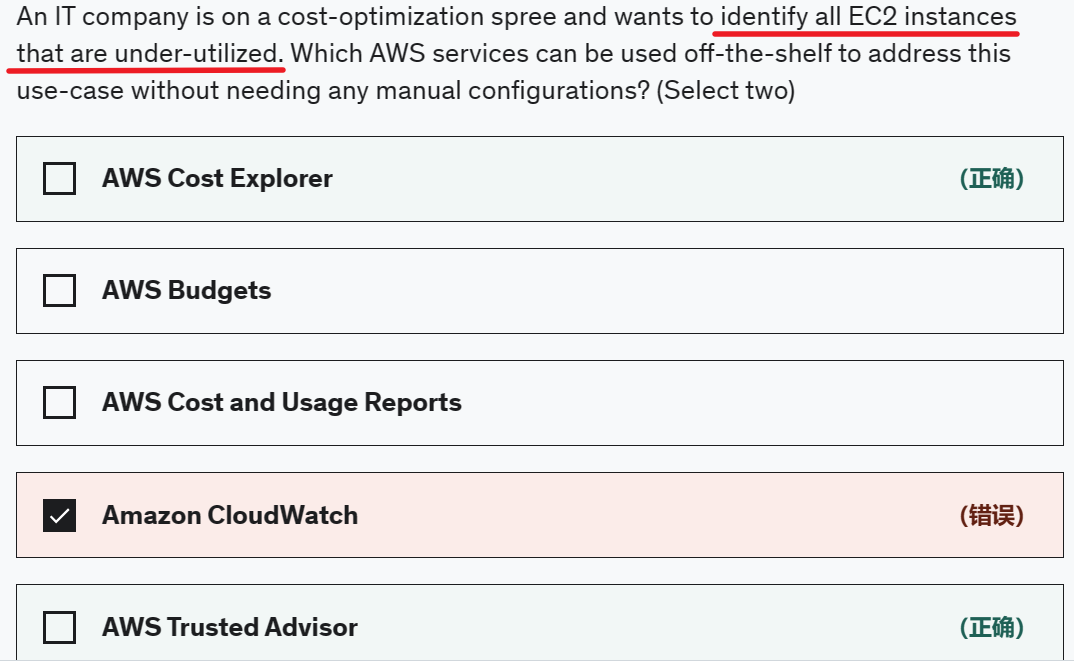Click the green 正确 tag beside Trusted Advisor

[x=991, y=628]
